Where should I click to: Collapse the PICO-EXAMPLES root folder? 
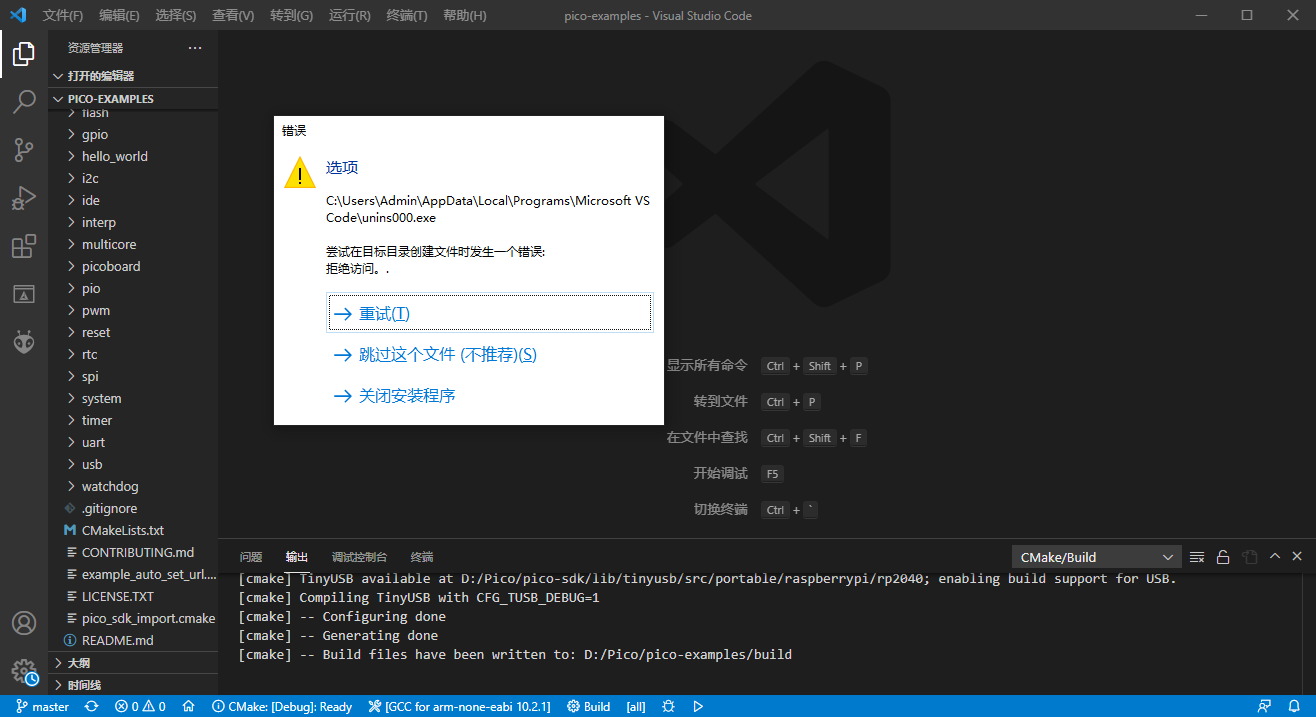[133, 99]
